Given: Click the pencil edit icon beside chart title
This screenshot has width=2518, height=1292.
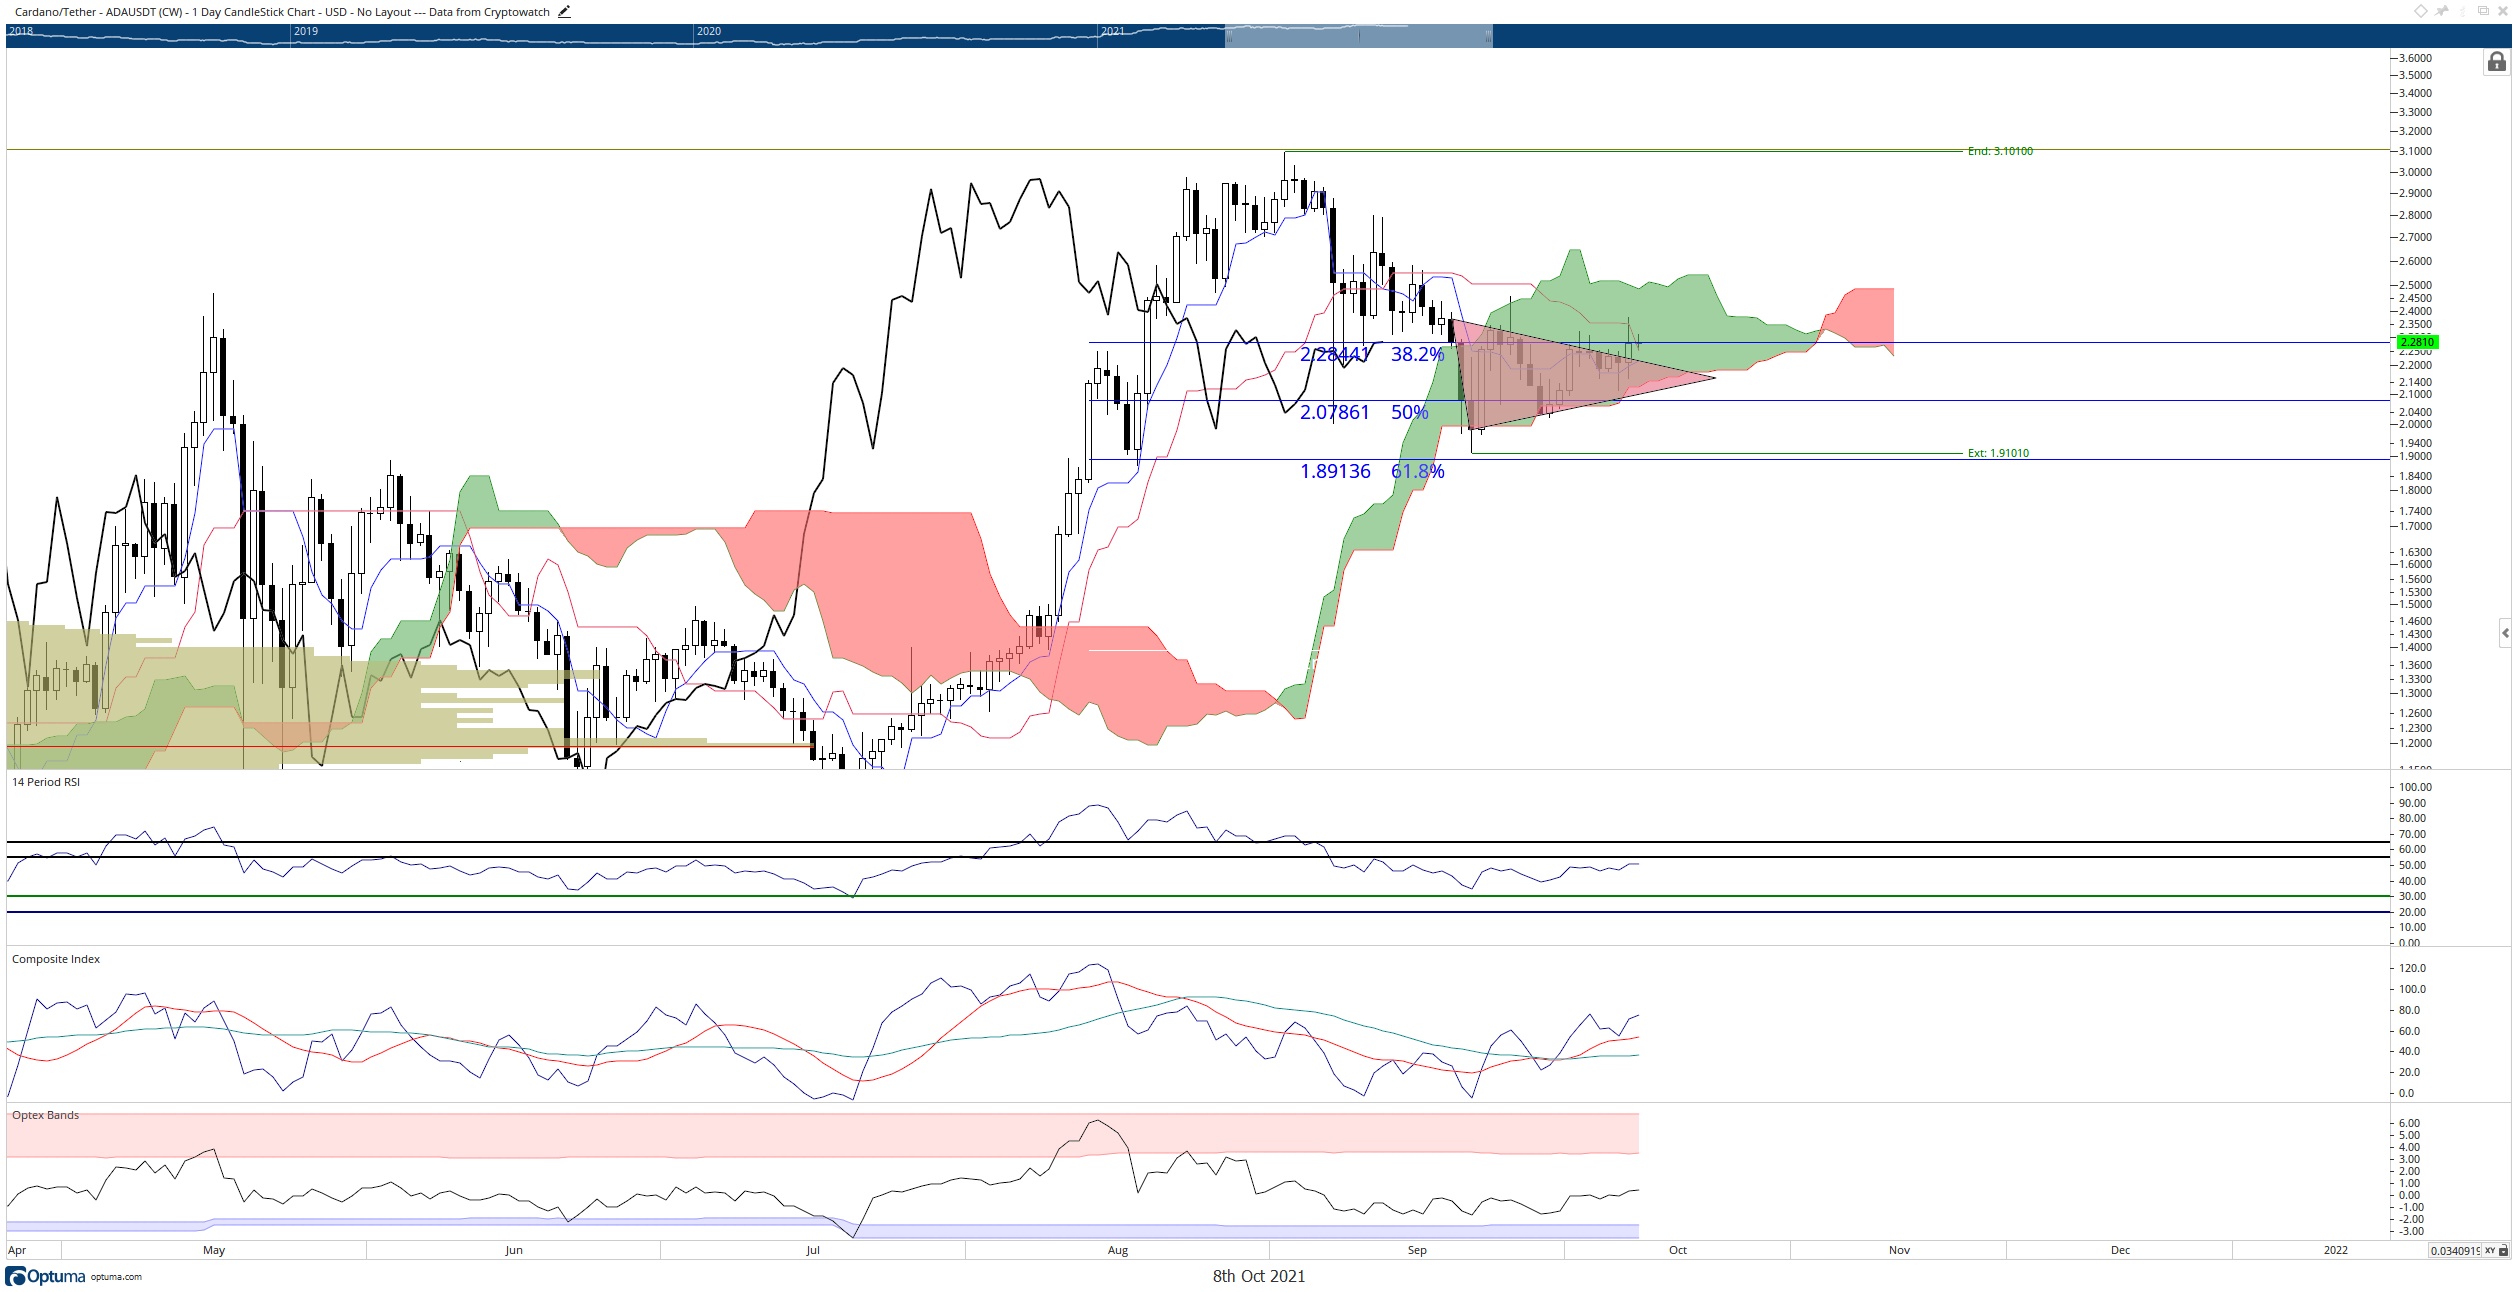Looking at the screenshot, I should (564, 12).
